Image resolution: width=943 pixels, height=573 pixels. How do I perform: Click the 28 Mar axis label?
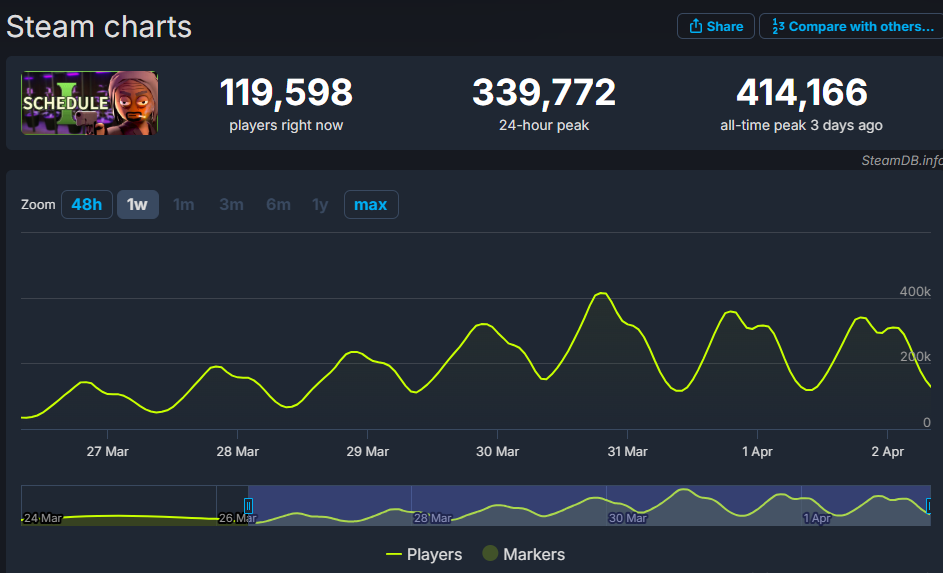[x=238, y=452]
